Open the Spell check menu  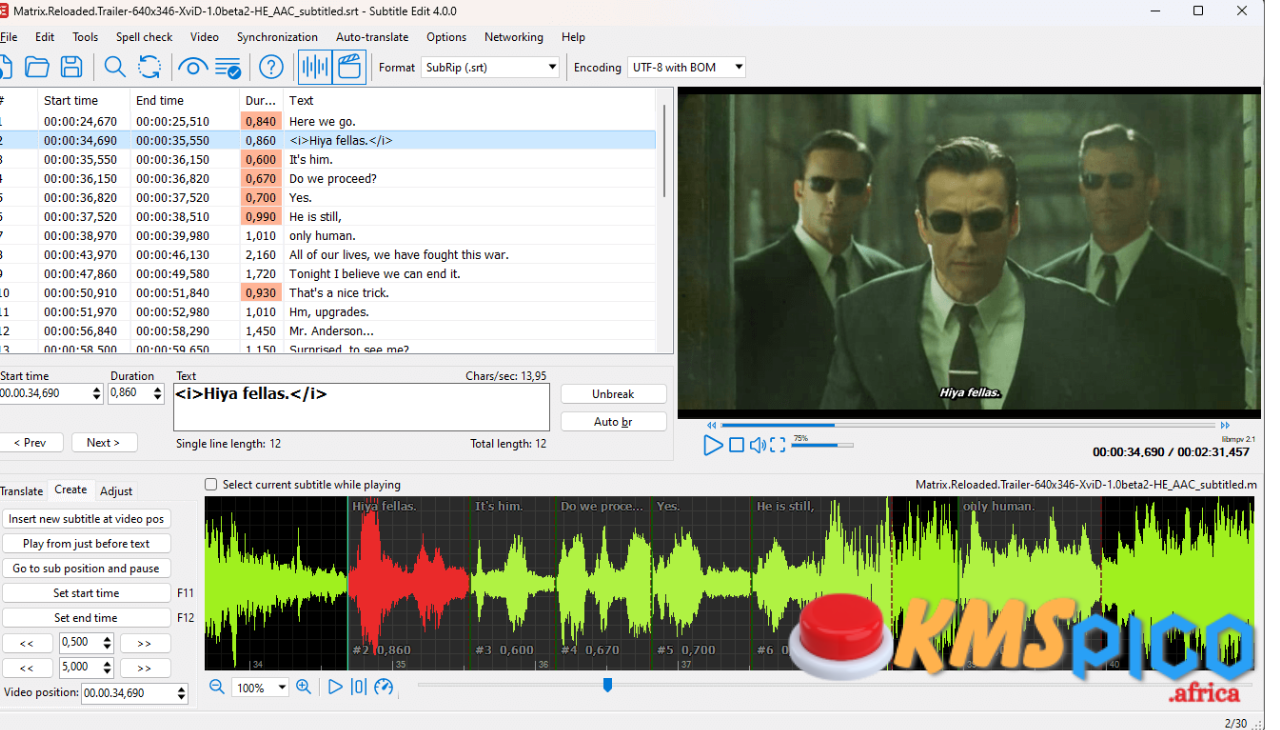click(x=144, y=37)
